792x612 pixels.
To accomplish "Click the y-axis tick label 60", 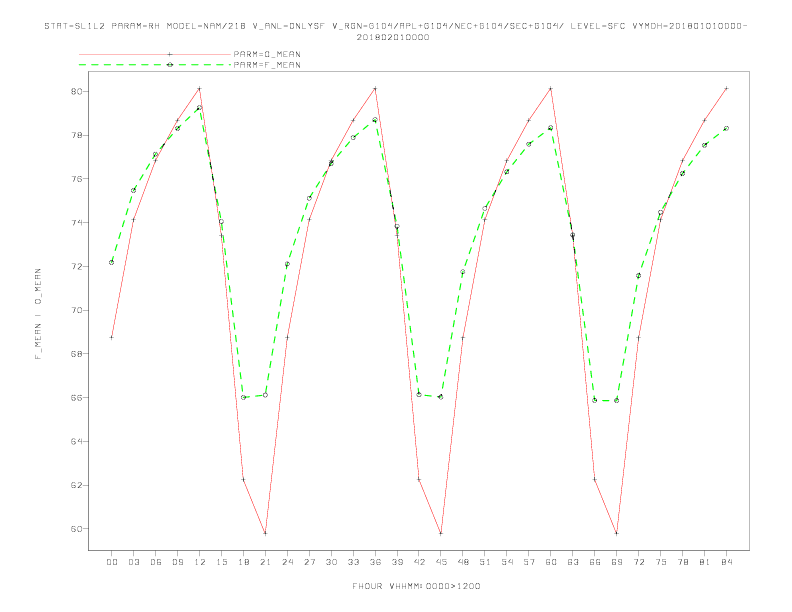I will tap(77, 529).
